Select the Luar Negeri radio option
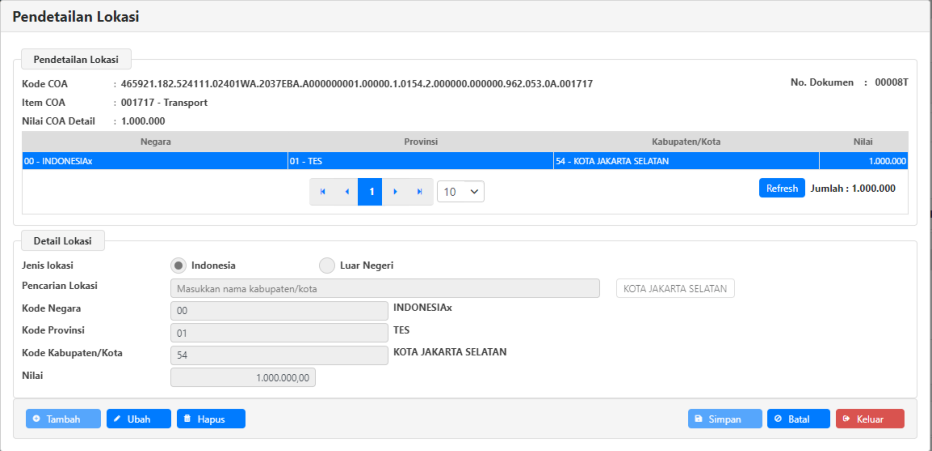Image resolution: width=932 pixels, height=451 pixels. [327, 265]
